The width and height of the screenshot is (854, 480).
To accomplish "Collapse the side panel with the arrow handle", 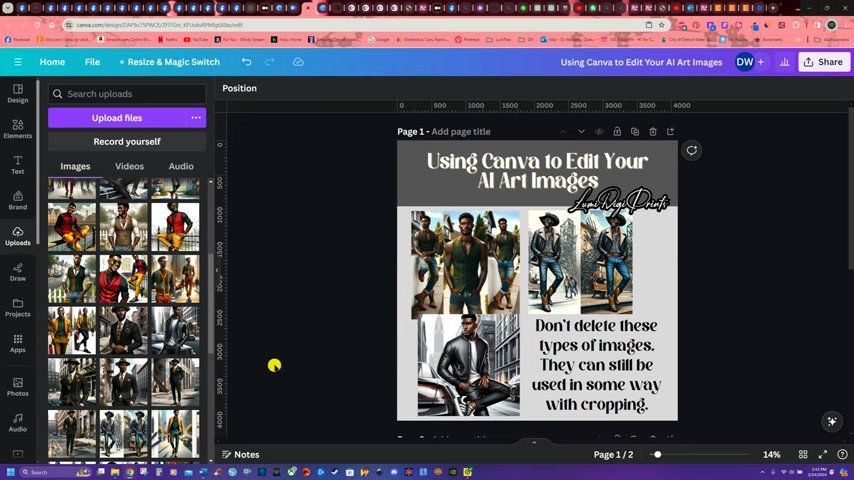I will (x=217, y=270).
